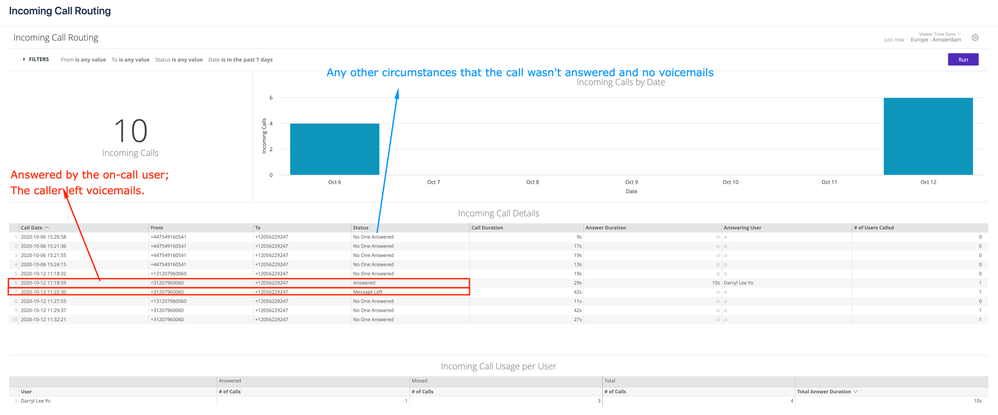This screenshot has width=998, height=415.
Task: Click the 'Answered' group header in user table
Action: click(230, 381)
